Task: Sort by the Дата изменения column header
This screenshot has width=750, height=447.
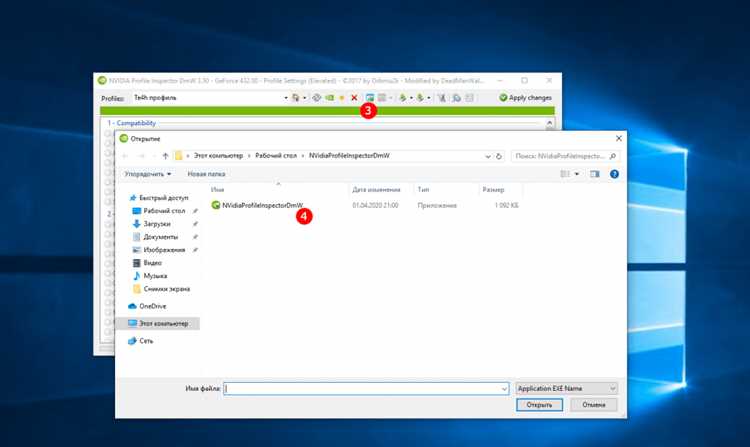Action: point(376,188)
